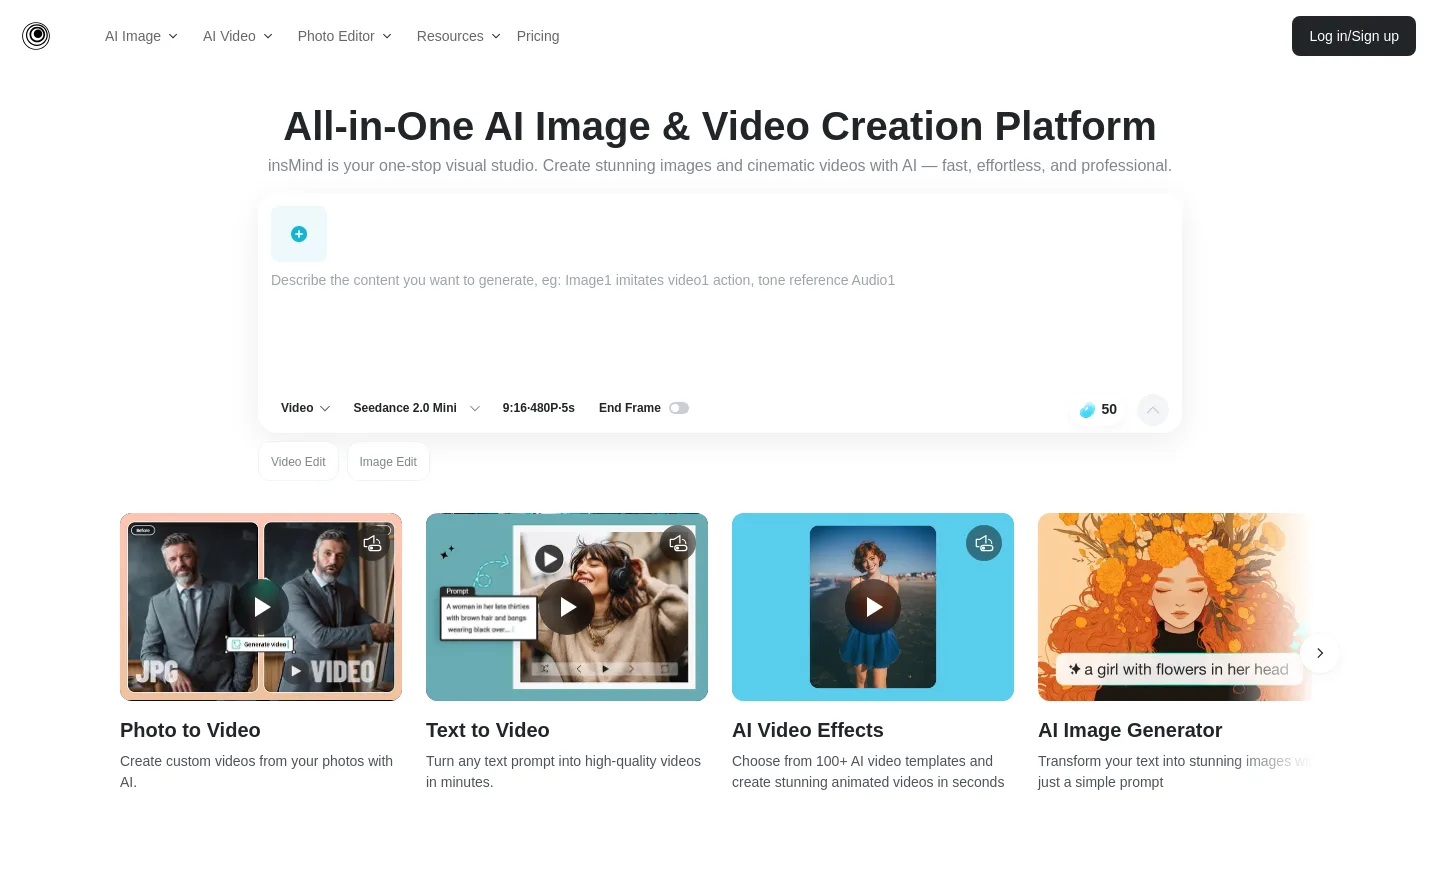Screen dimensions: 1440x892
Task: Click the Log in/Sign up button
Action: pyautogui.click(x=1354, y=36)
